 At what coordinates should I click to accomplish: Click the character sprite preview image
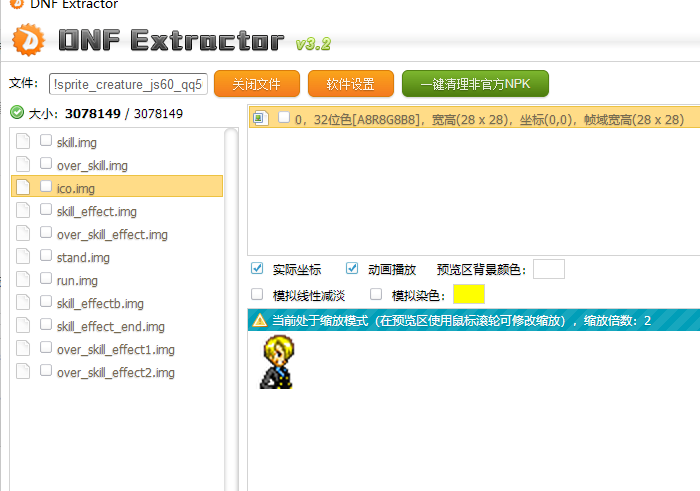tap(277, 362)
